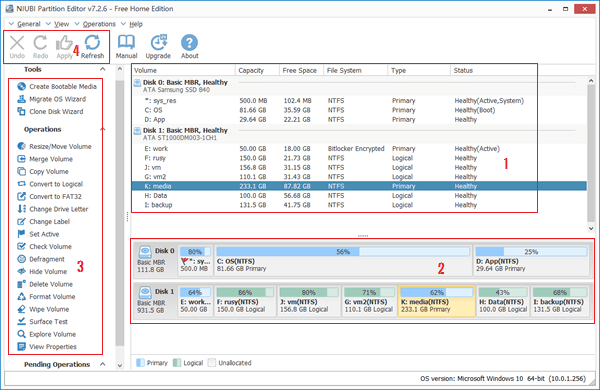The image size is (600, 390).
Task: Select Disk 1 header in volume list
Action: [359, 134]
